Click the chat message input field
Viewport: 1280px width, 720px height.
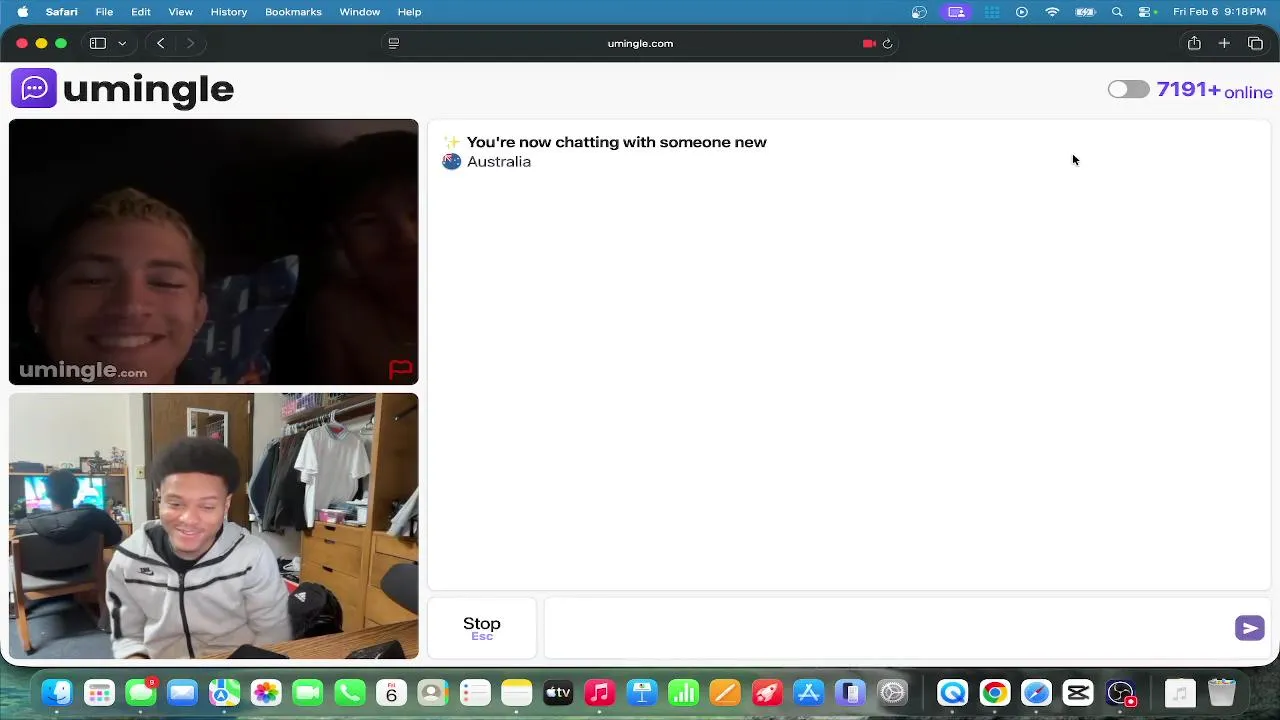tap(888, 628)
